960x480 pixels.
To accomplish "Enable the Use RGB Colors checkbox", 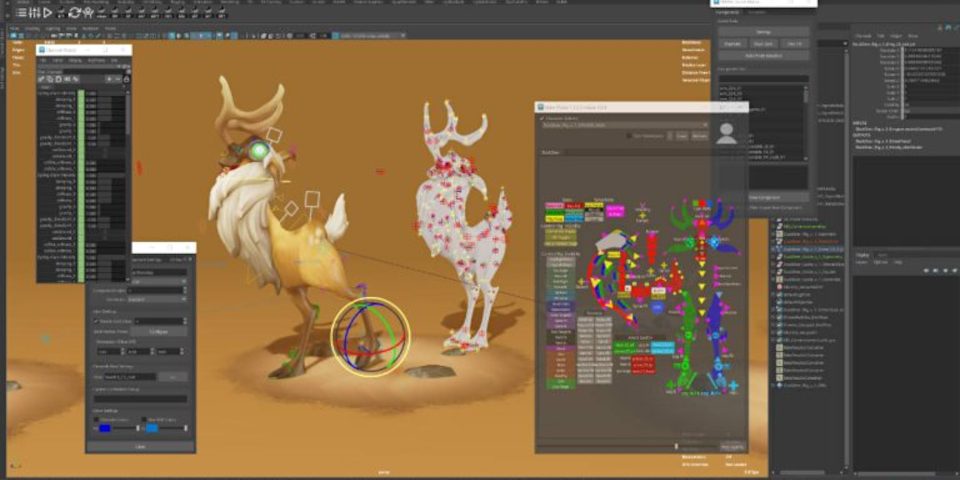I will [144, 419].
